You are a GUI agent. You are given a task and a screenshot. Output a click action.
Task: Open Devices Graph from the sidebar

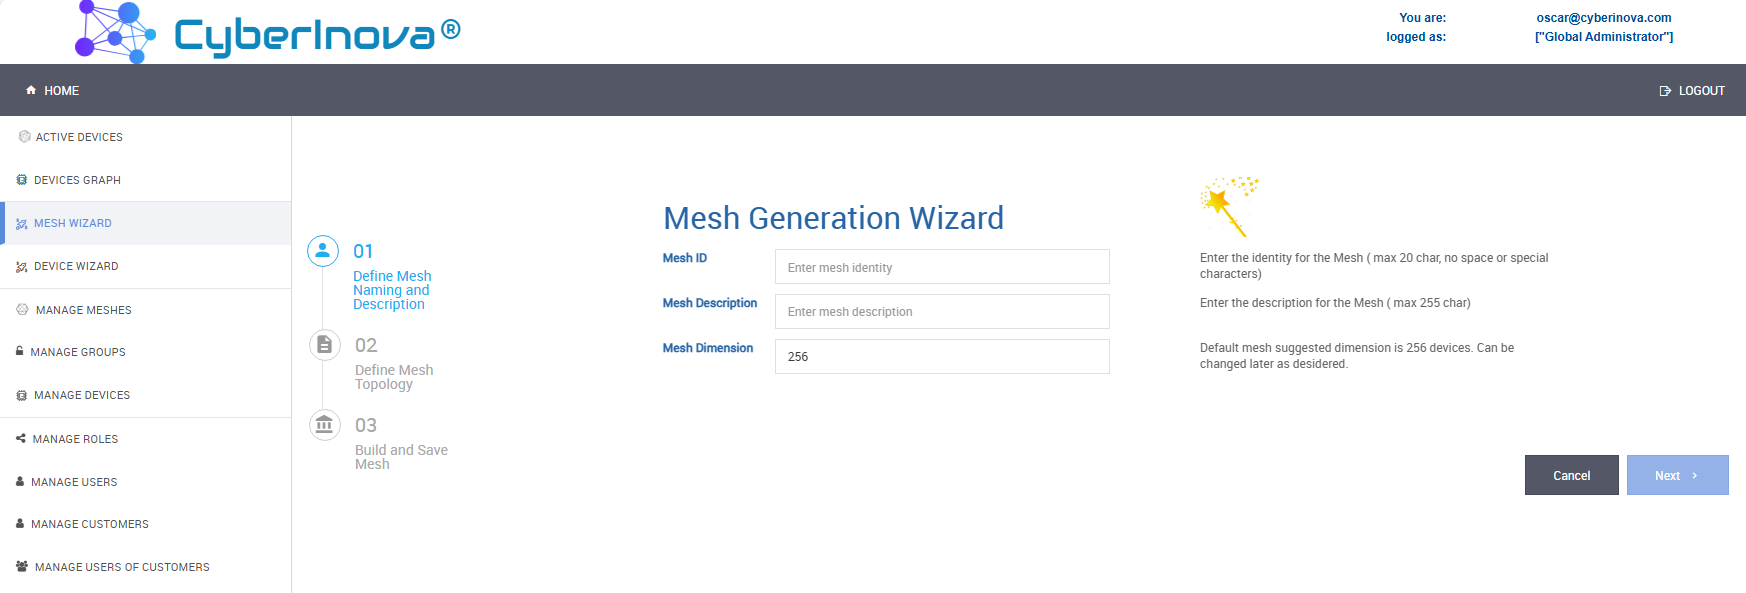click(x=77, y=180)
